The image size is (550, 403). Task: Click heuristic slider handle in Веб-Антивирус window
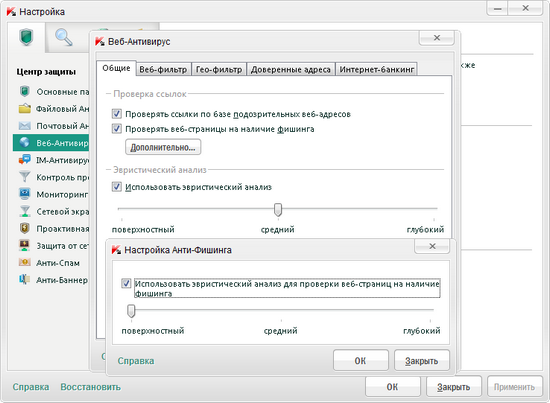click(278, 209)
